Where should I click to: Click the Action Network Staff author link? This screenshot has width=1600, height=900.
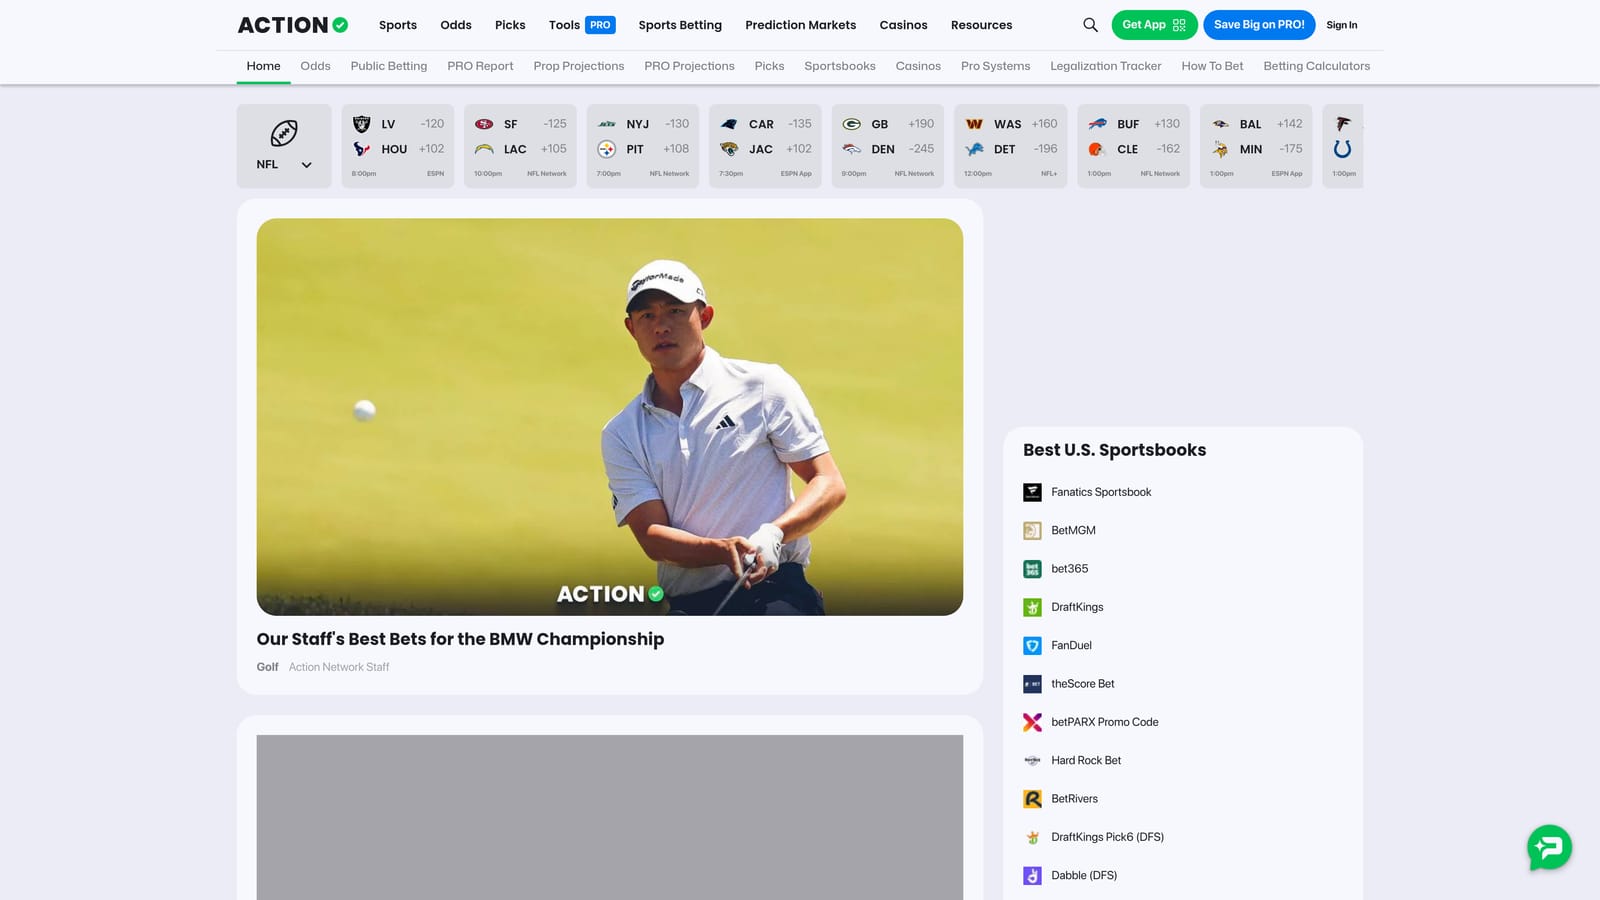pos(339,667)
